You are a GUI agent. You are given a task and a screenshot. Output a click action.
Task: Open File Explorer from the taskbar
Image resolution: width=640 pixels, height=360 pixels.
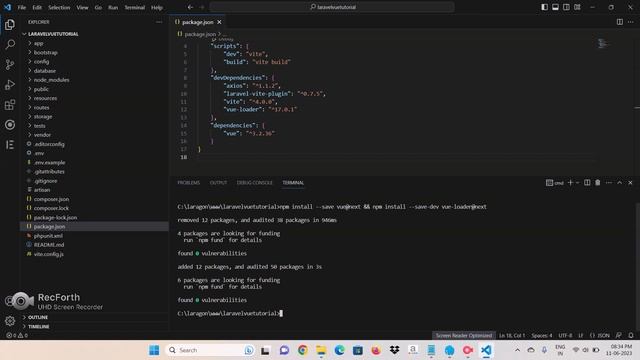coord(321,350)
